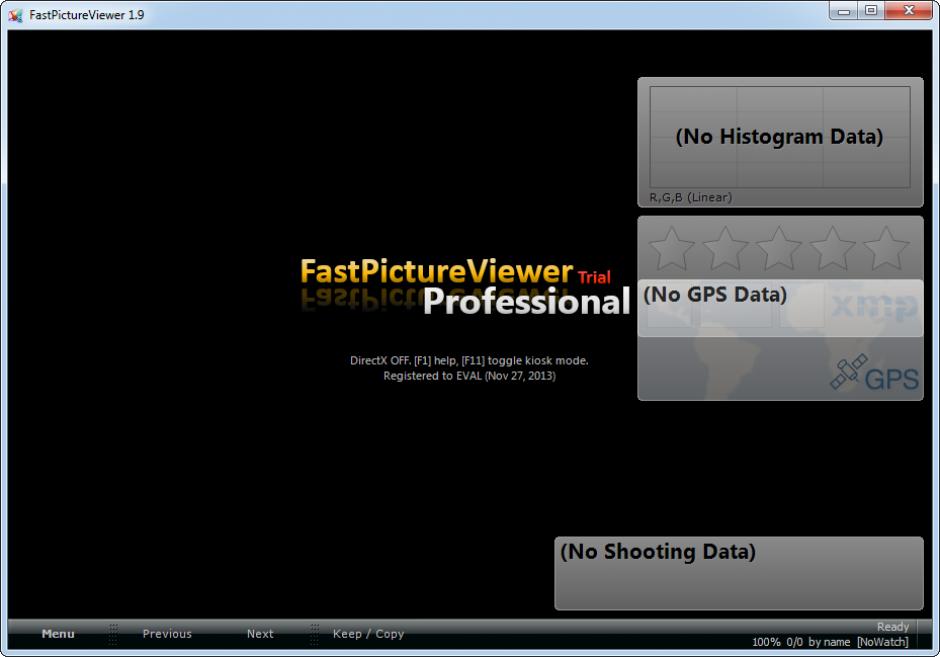
Task: Click the No Shooting Data panel
Action: (739, 573)
